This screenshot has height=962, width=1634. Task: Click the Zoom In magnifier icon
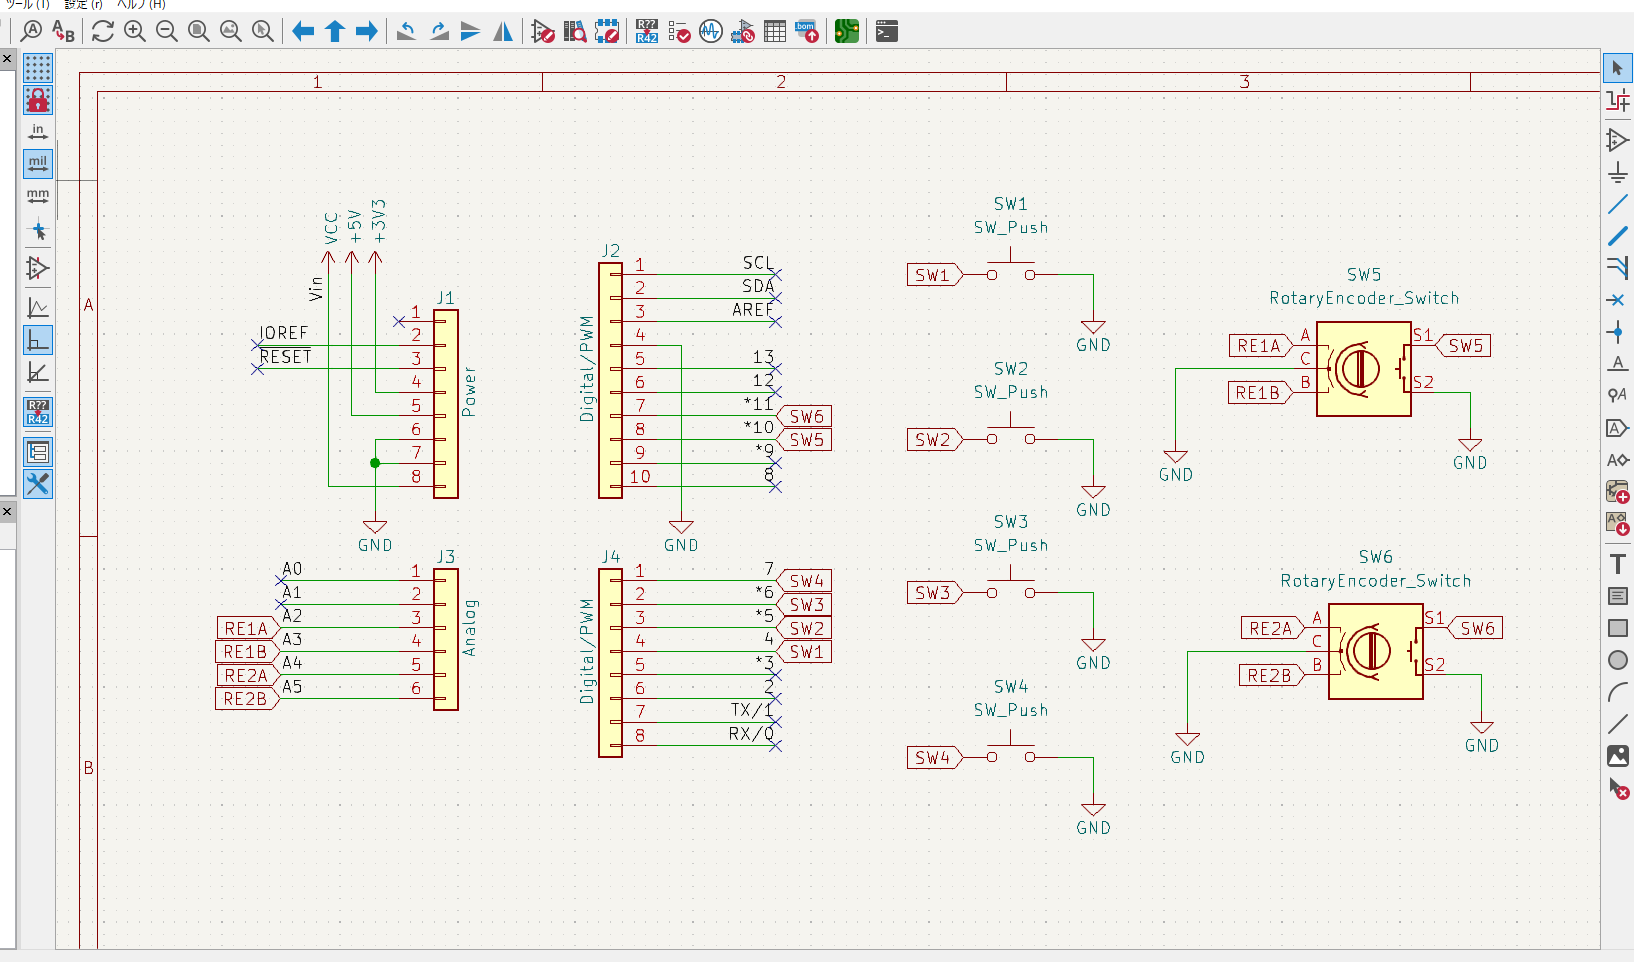point(135,32)
